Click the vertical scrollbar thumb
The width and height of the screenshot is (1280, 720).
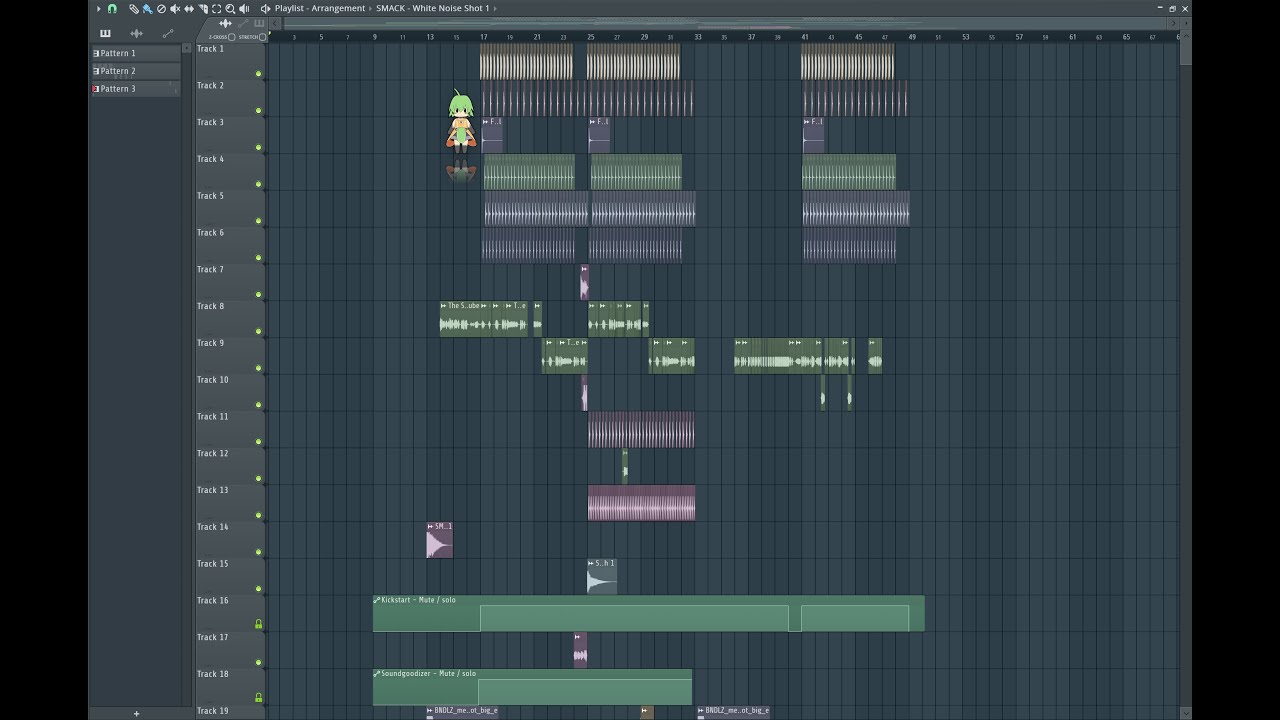(1186, 49)
